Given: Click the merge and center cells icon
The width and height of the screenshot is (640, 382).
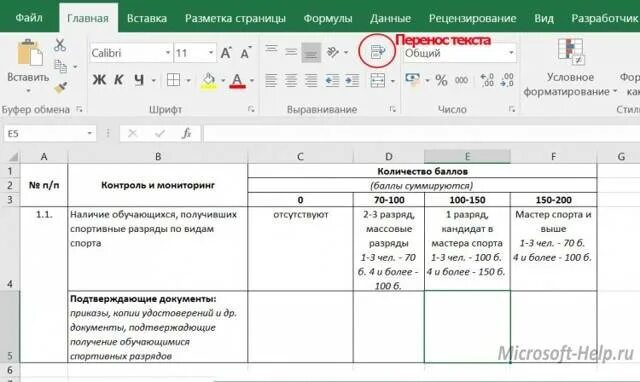Looking at the screenshot, I should 378,80.
